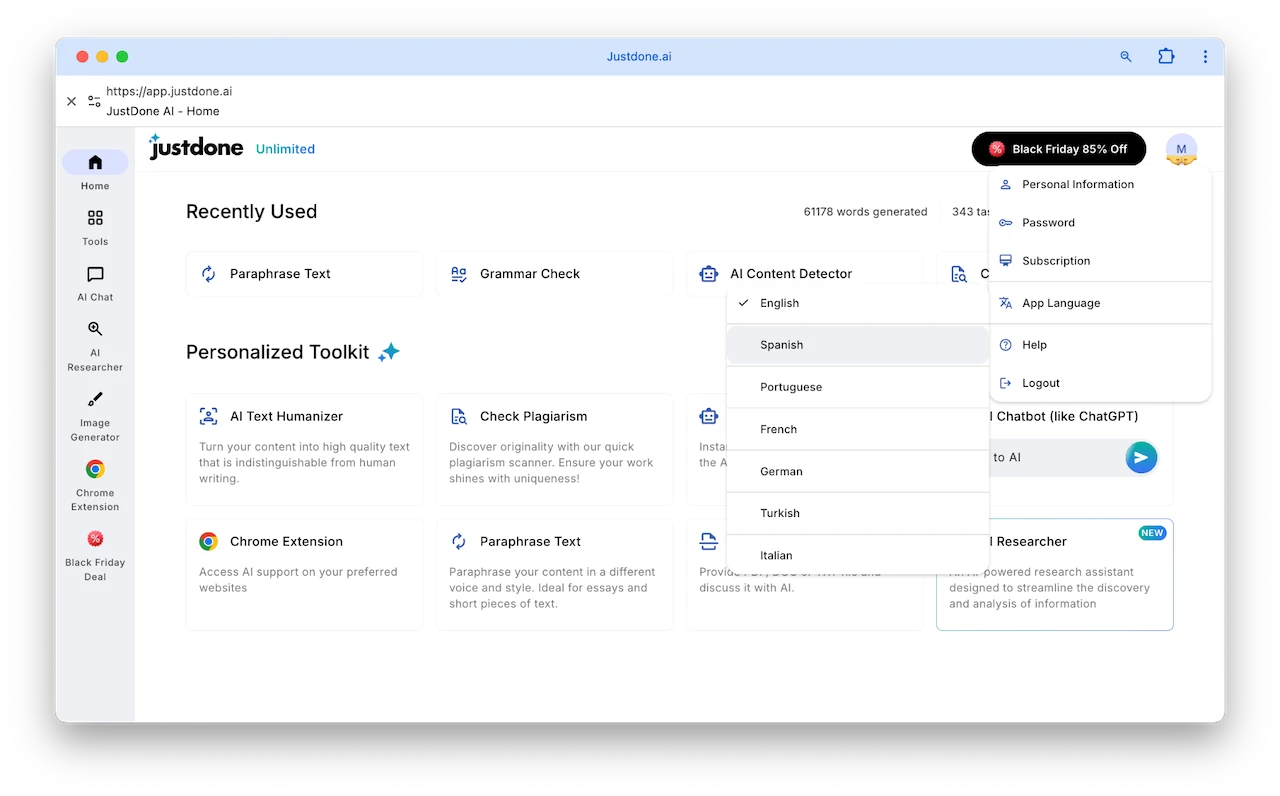The height and width of the screenshot is (796, 1280).
Task: Select Spanish language option
Action: (781, 345)
